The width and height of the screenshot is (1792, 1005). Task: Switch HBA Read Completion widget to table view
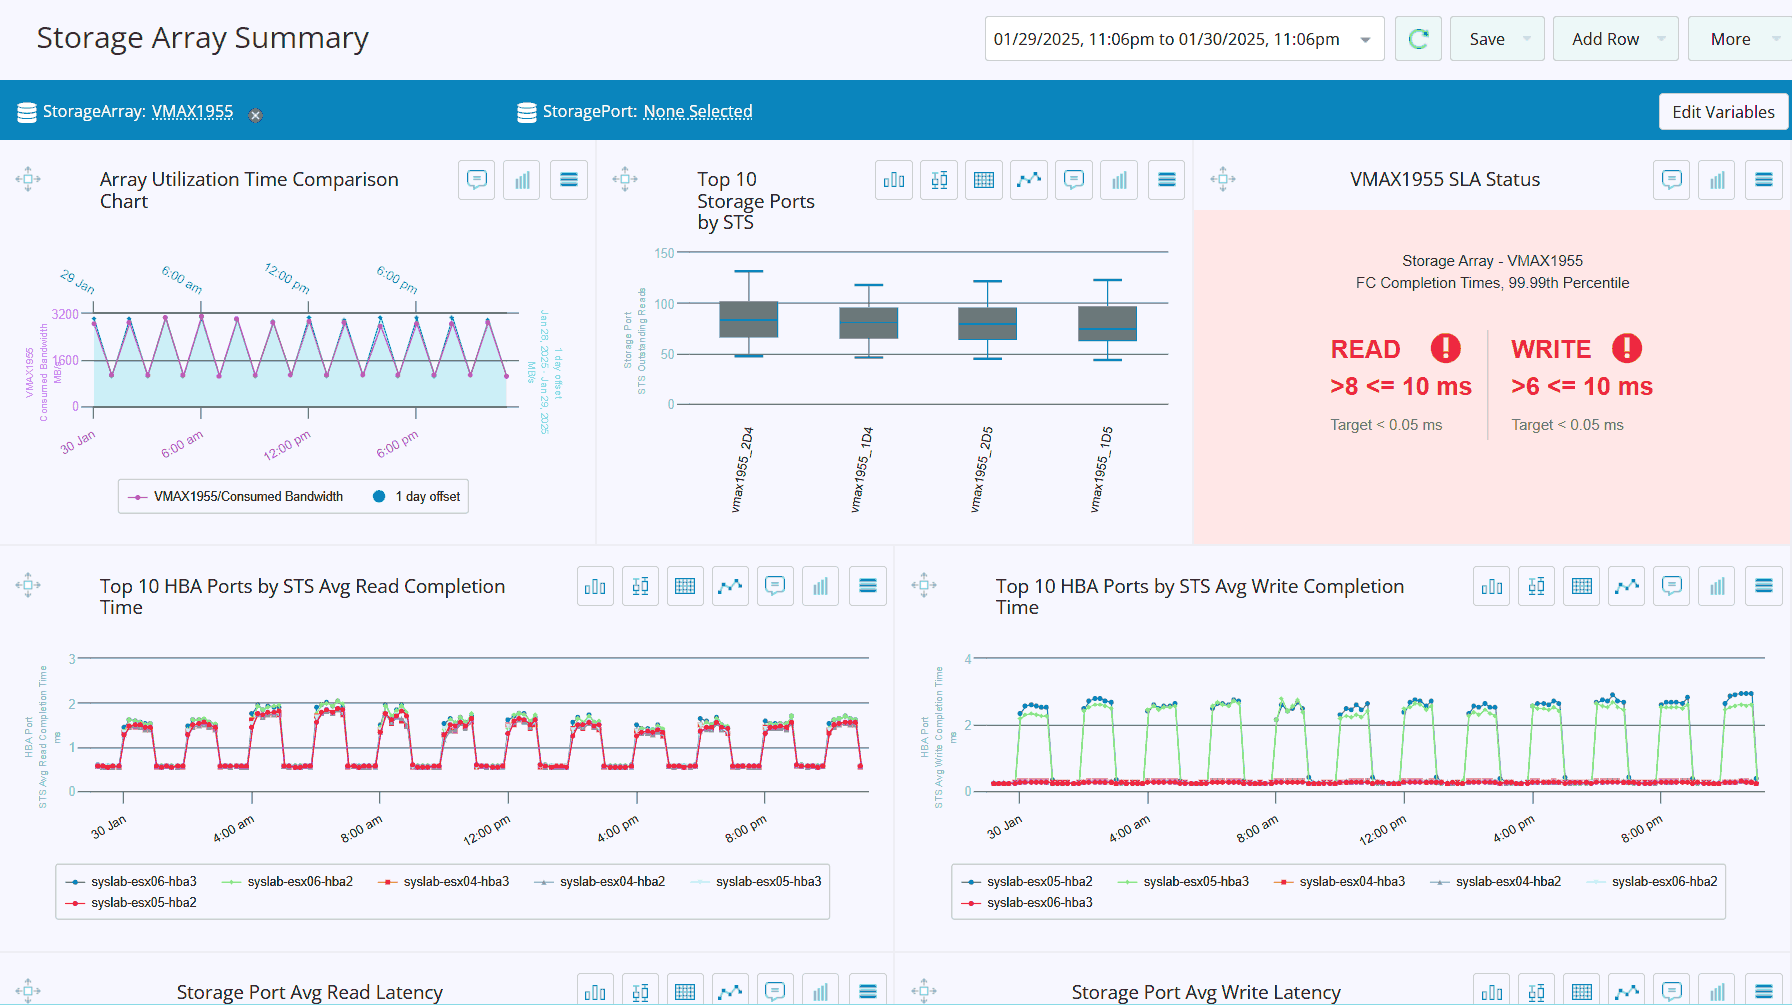(685, 586)
